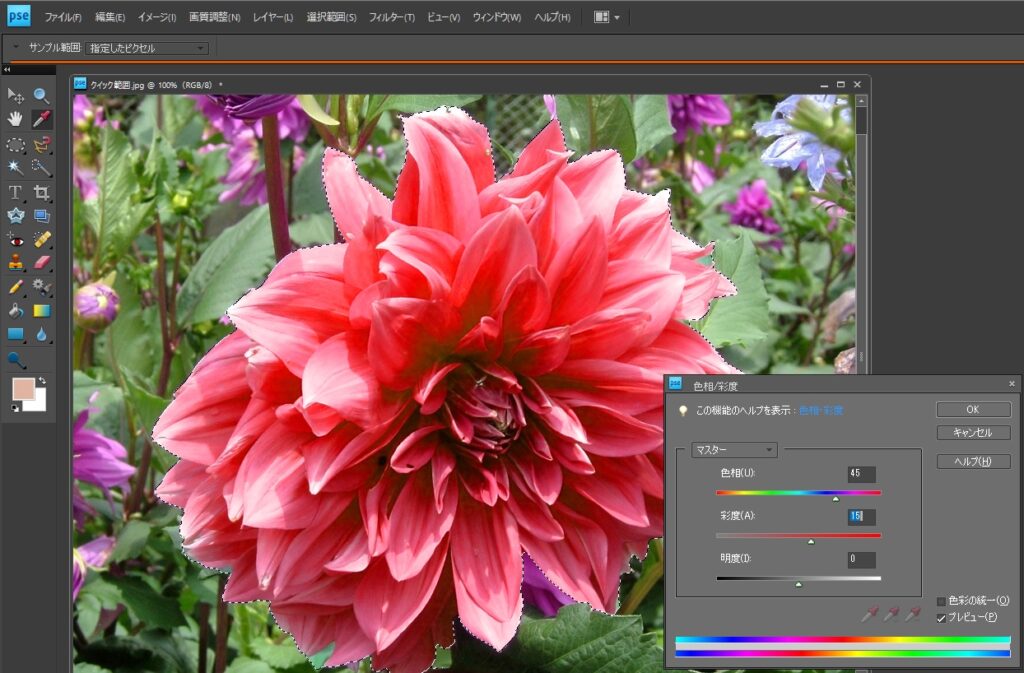This screenshot has width=1024, height=673.
Task: Uncheck the プレビュー preview checkbox
Action: point(941,617)
